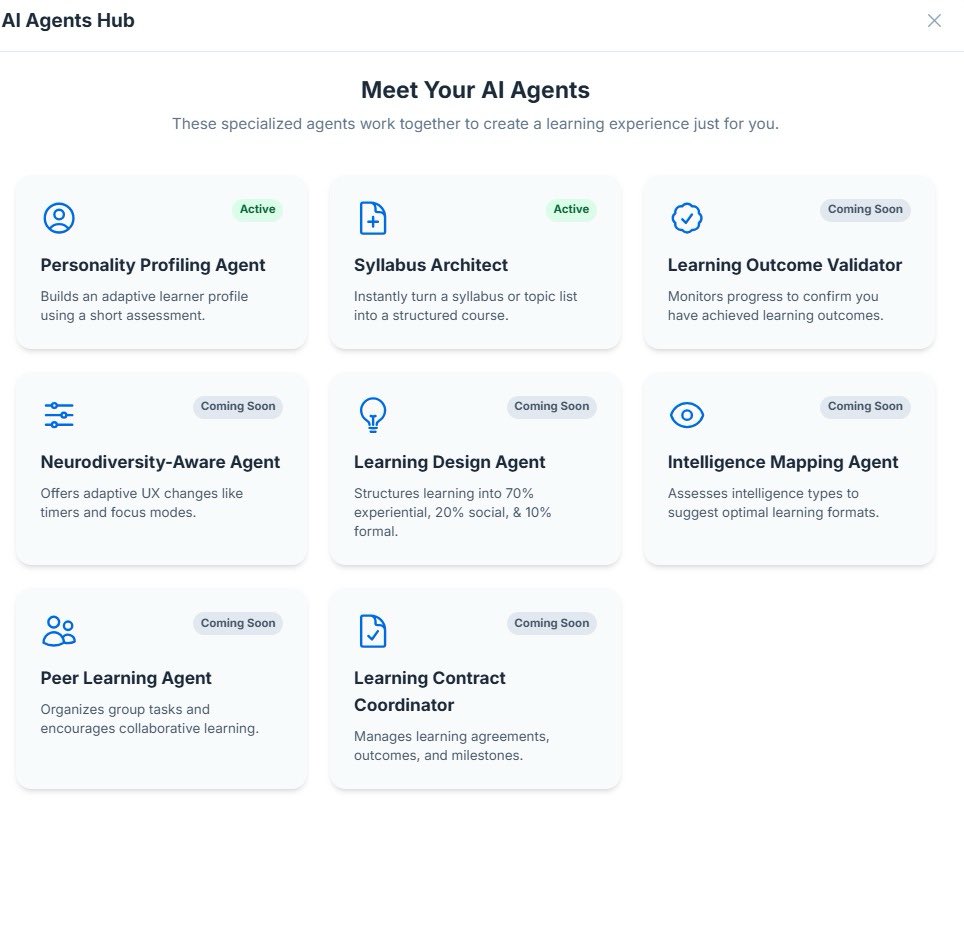Click the Neurodiversity-Aware Agent sliders icon

click(x=59, y=415)
